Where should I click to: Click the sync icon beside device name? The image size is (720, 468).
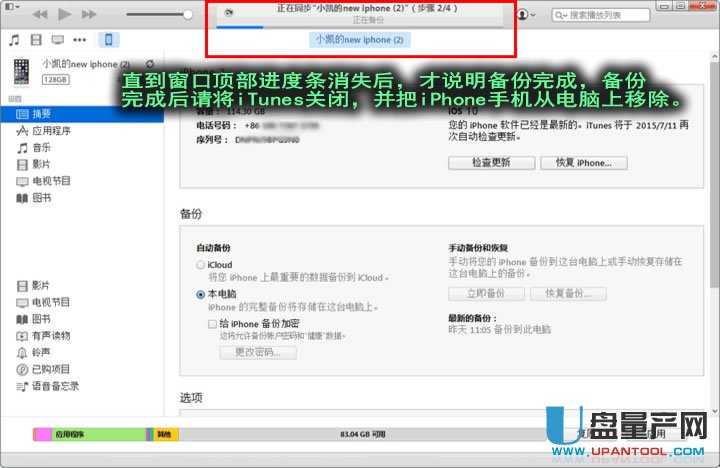150,64
